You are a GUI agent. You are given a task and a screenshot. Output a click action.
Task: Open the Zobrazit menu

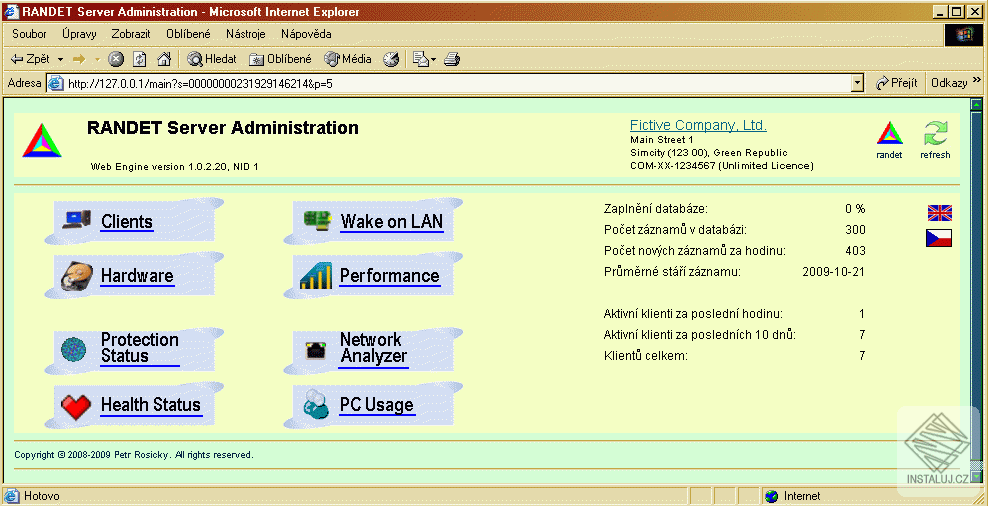131,34
